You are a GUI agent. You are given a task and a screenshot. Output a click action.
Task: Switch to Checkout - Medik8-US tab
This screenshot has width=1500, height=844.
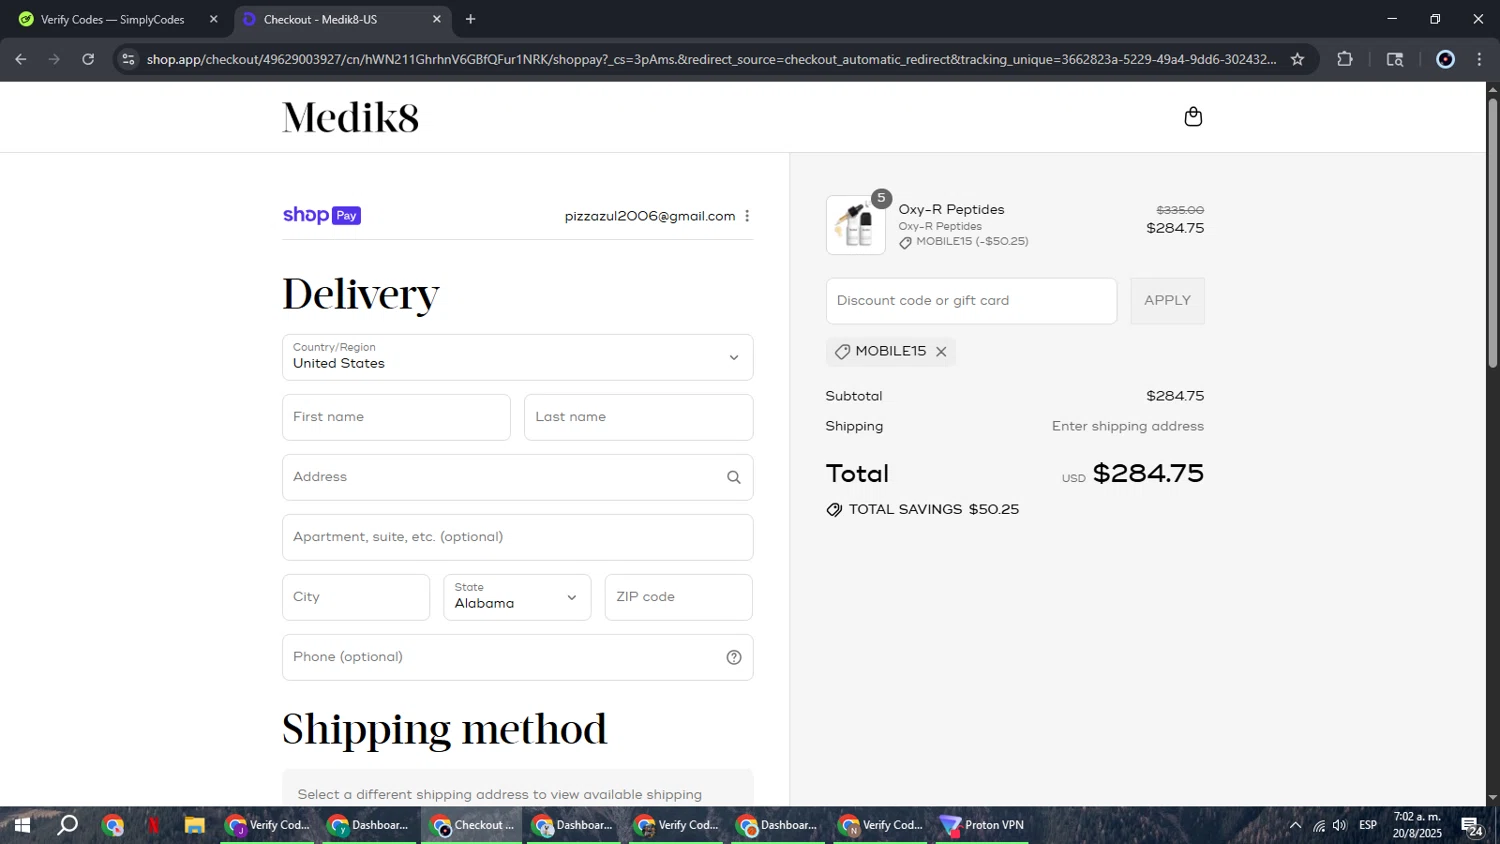coord(342,19)
